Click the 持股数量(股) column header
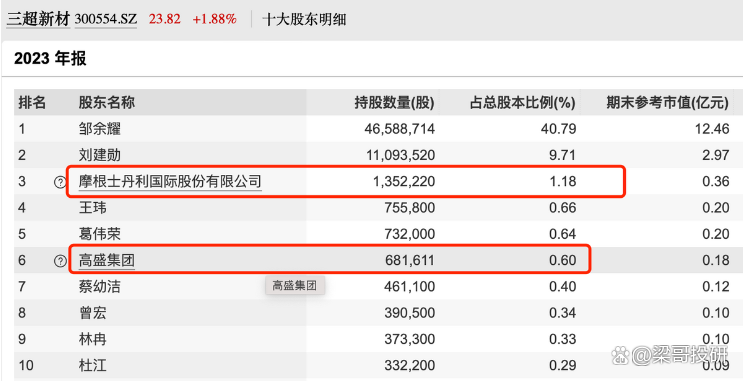This screenshot has width=743, height=381. tap(394, 102)
